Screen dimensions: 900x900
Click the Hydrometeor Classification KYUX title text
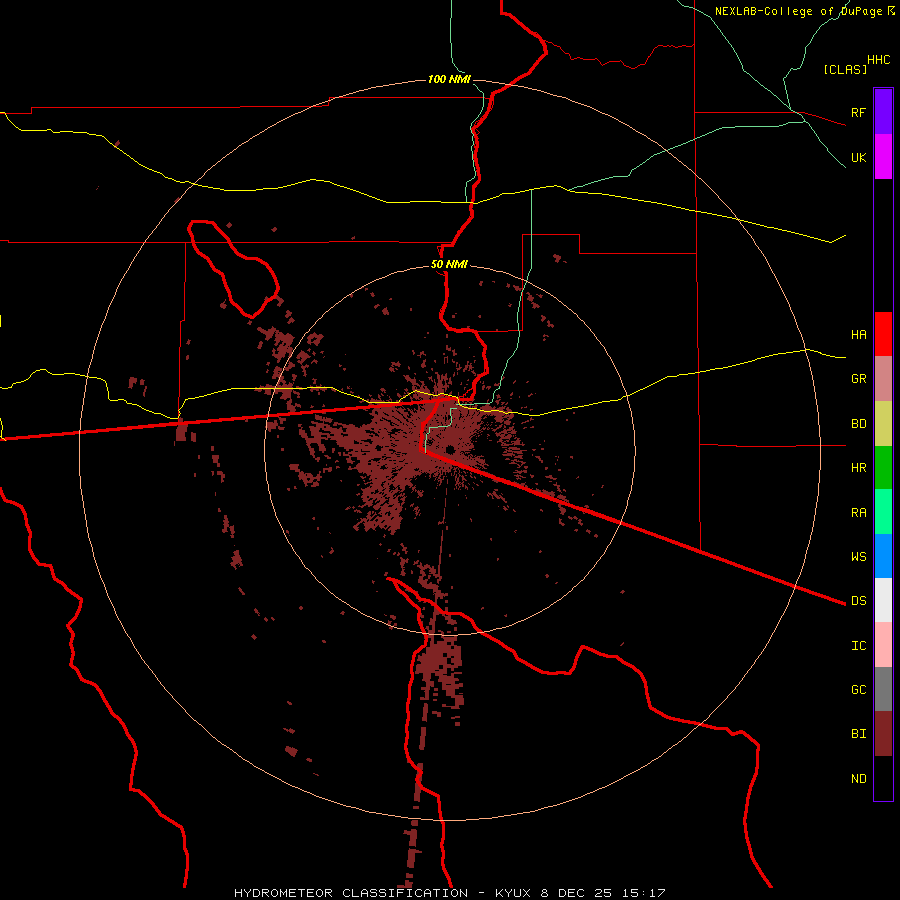pyautogui.click(x=449, y=893)
